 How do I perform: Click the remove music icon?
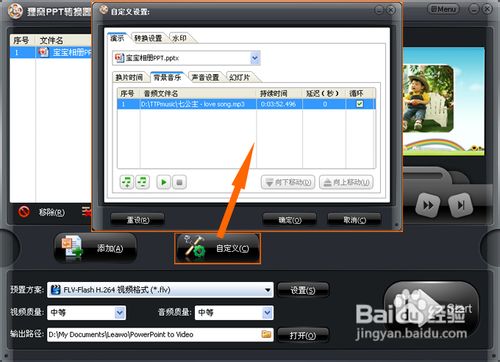coord(142,182)
